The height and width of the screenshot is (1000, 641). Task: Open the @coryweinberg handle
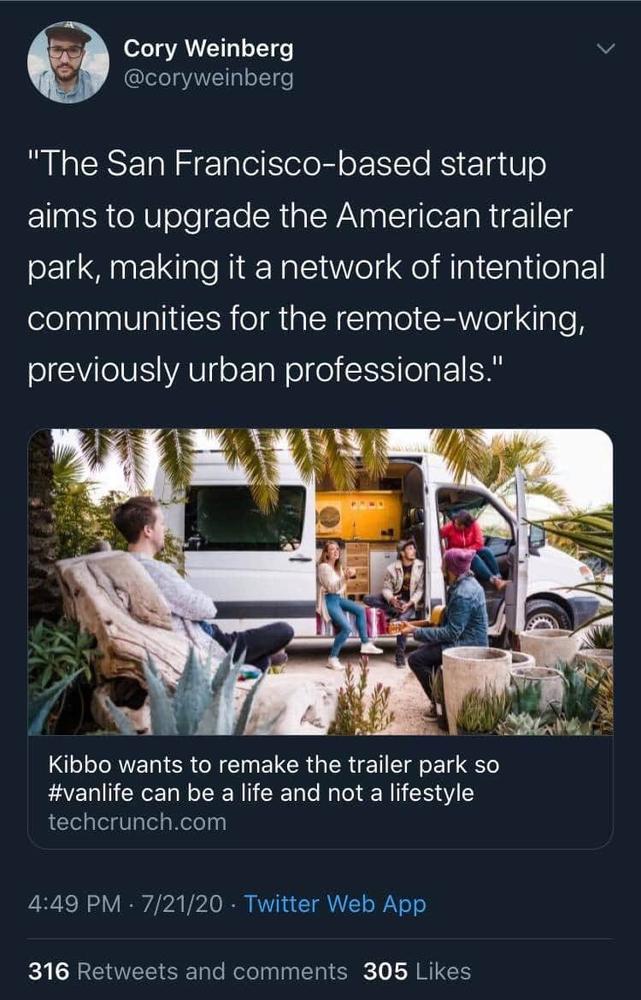(x=209, y=78)
